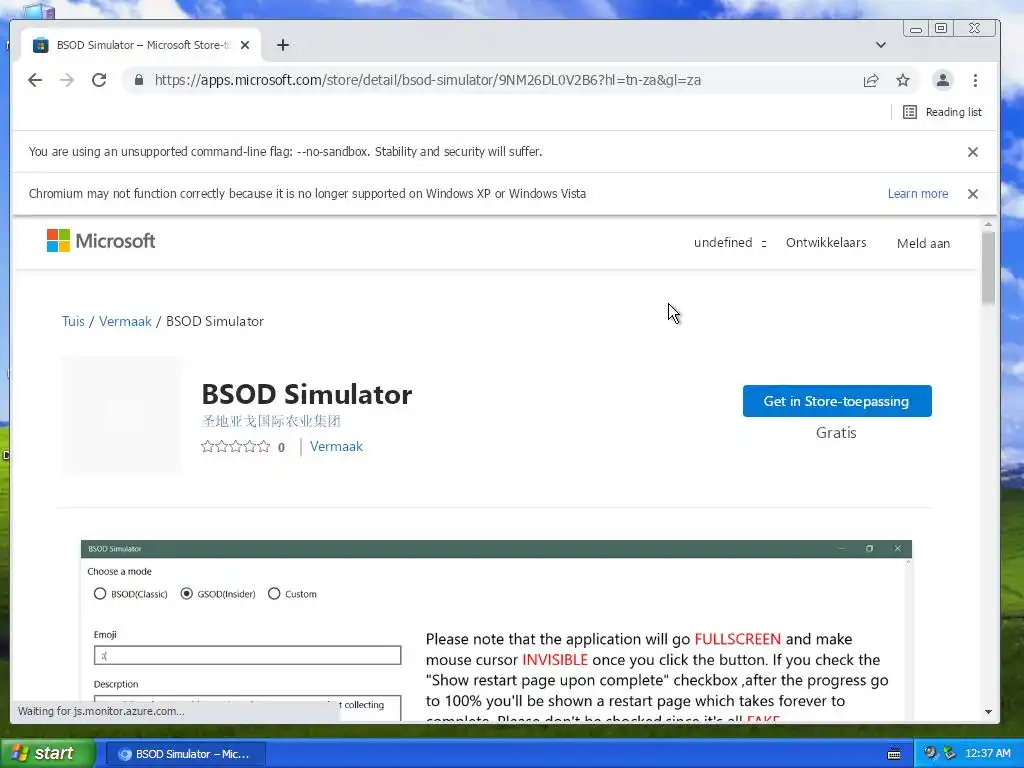Screen dimensions: 1024x768
Task: Select the Custom radio option
Action: (x=274, y=594)
